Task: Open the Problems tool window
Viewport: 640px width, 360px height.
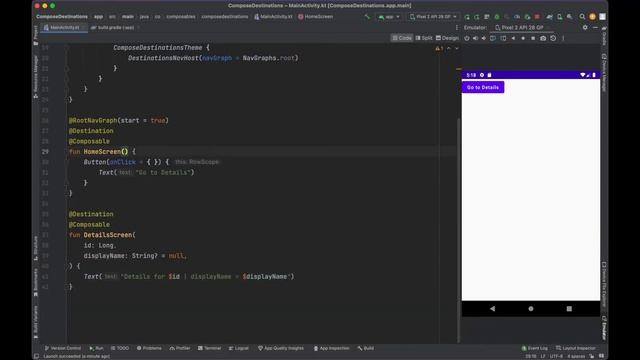Action: pos(149,348)
